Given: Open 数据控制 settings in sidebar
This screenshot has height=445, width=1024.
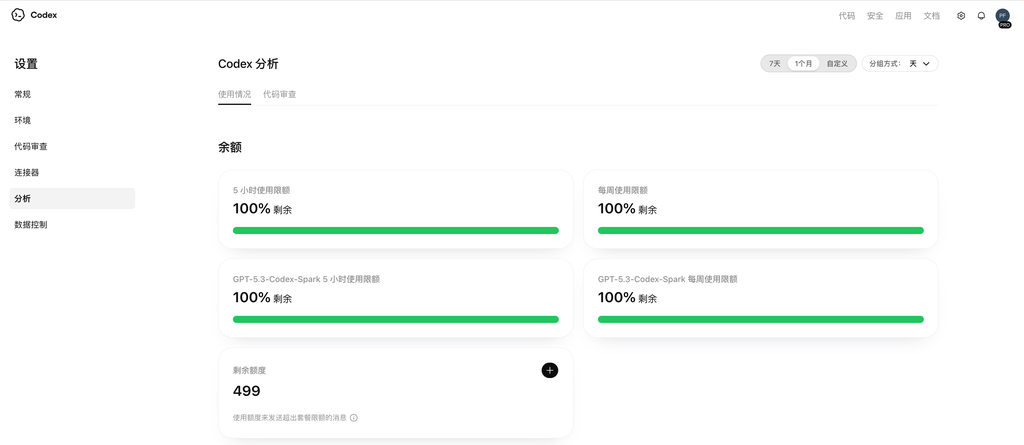Looking at the screenshot, I should click(x=31, y=224).
